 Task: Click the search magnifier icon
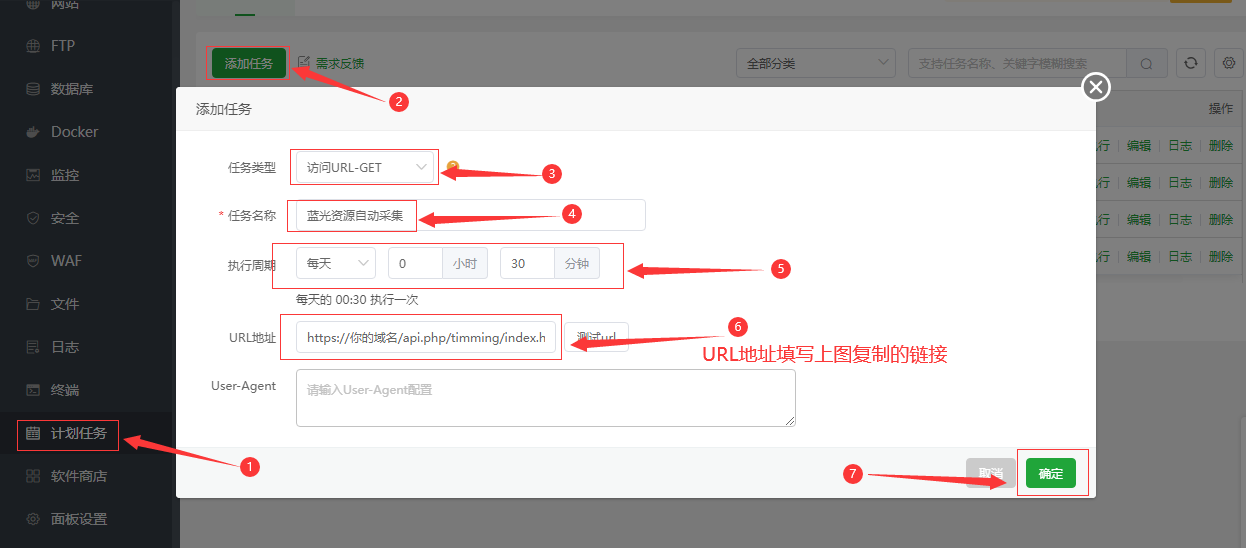[1146, 63]
